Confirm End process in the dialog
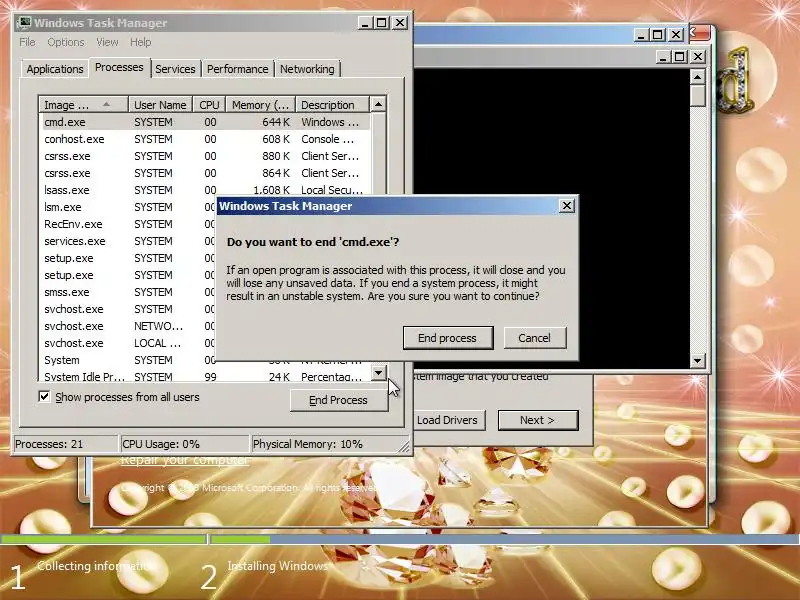 [447, 338]
